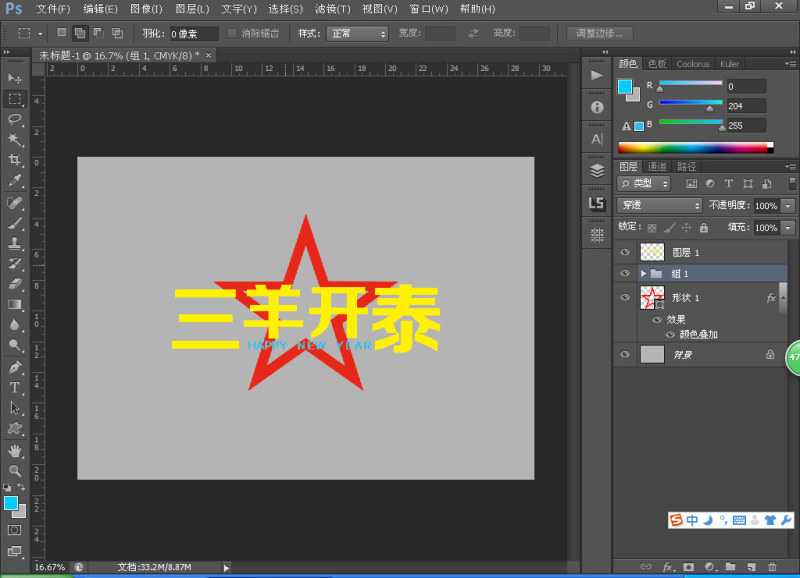This screenshot has height=578, width=800.
Task: Toggle Quick Mask mode
Action: (x=15, y=530)
